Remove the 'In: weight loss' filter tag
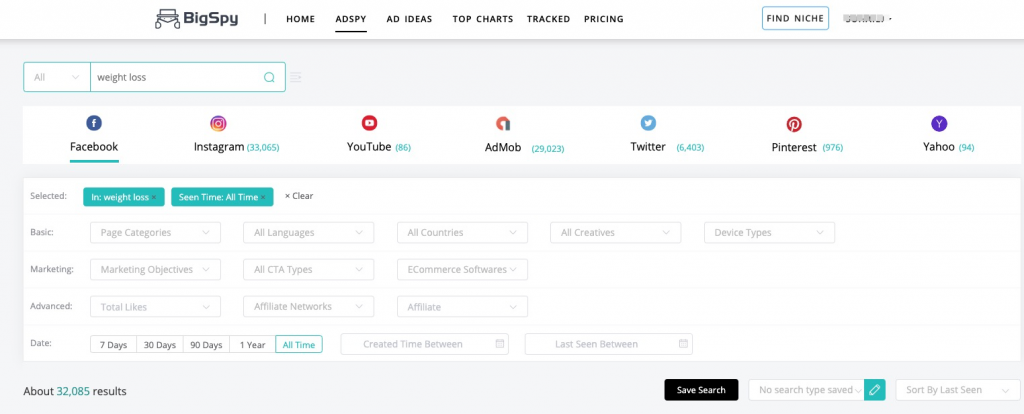 pyautogui.click(x=154, y=197)
